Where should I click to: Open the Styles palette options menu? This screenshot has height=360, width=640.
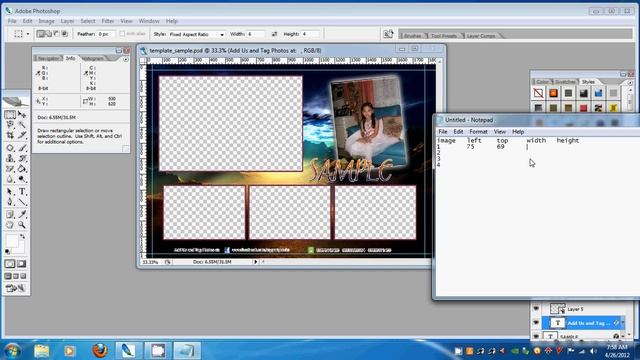(630, 82)
